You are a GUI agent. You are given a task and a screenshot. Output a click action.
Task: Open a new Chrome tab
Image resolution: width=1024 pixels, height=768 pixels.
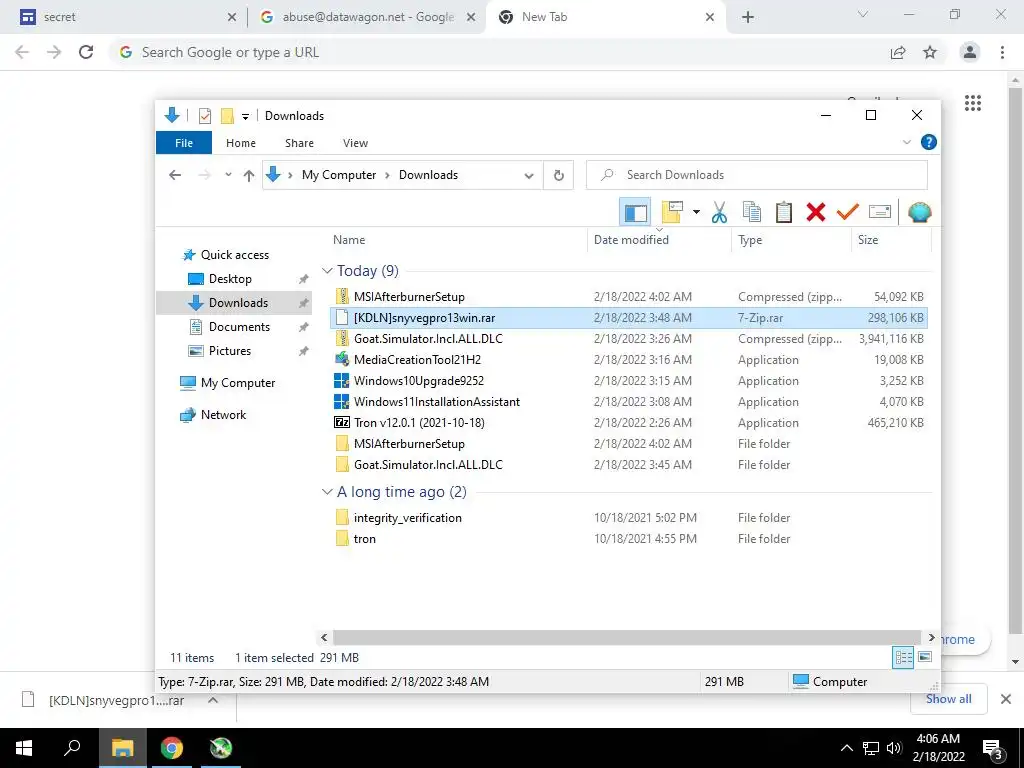[748, 17]
